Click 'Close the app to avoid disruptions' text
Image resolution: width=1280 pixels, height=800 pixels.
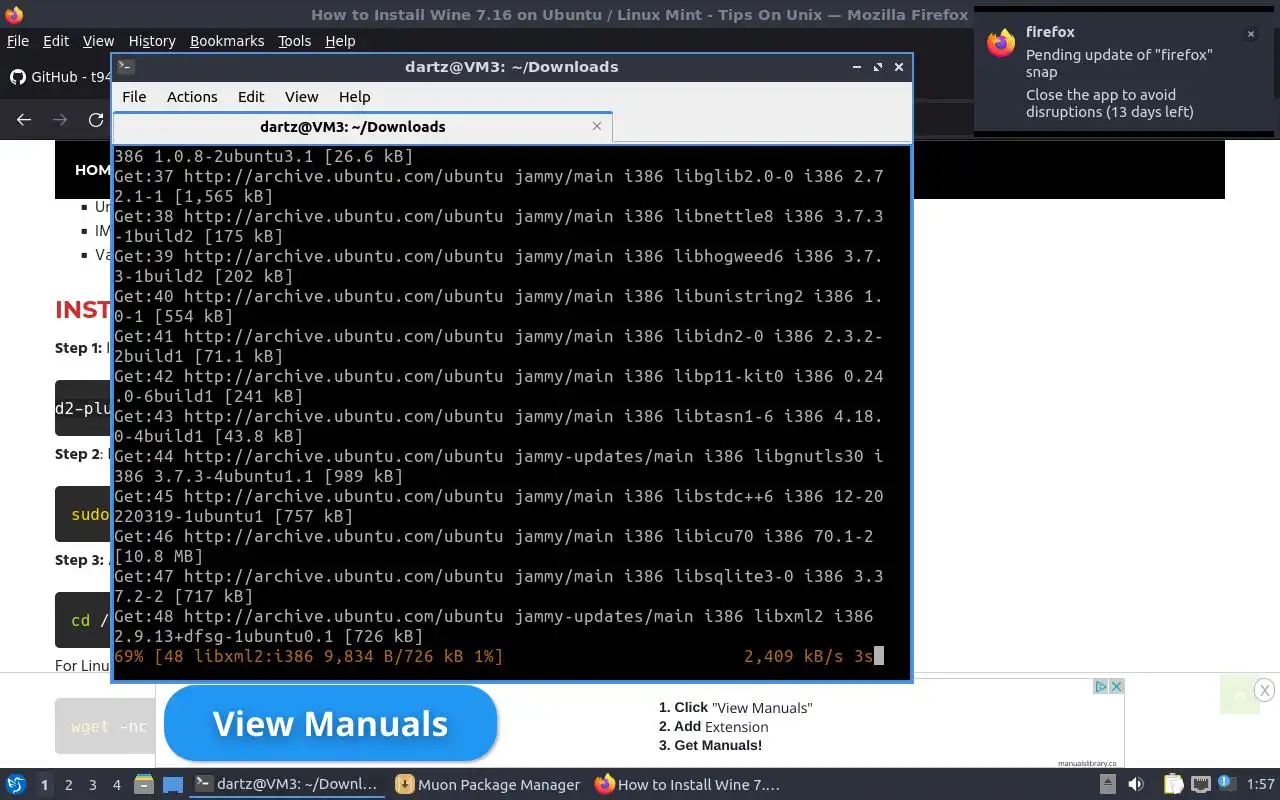[x=1109, y=103]
